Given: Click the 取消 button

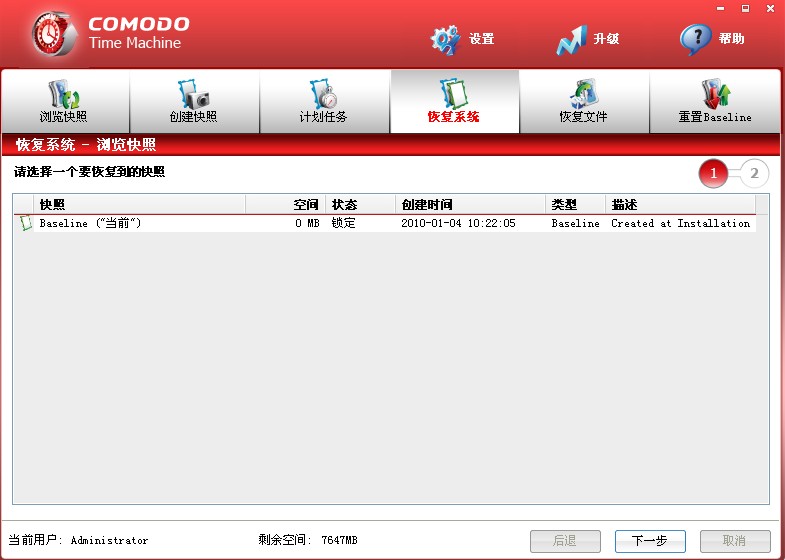Looking at the screenshot, I should coord(735,540).
